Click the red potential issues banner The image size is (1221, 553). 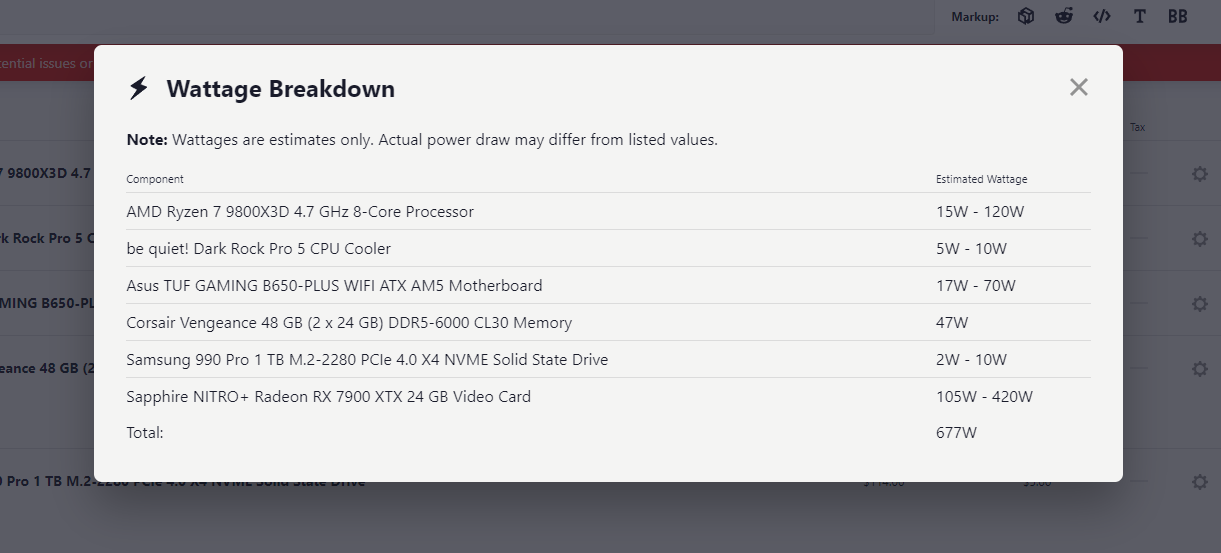coord(47,63)
